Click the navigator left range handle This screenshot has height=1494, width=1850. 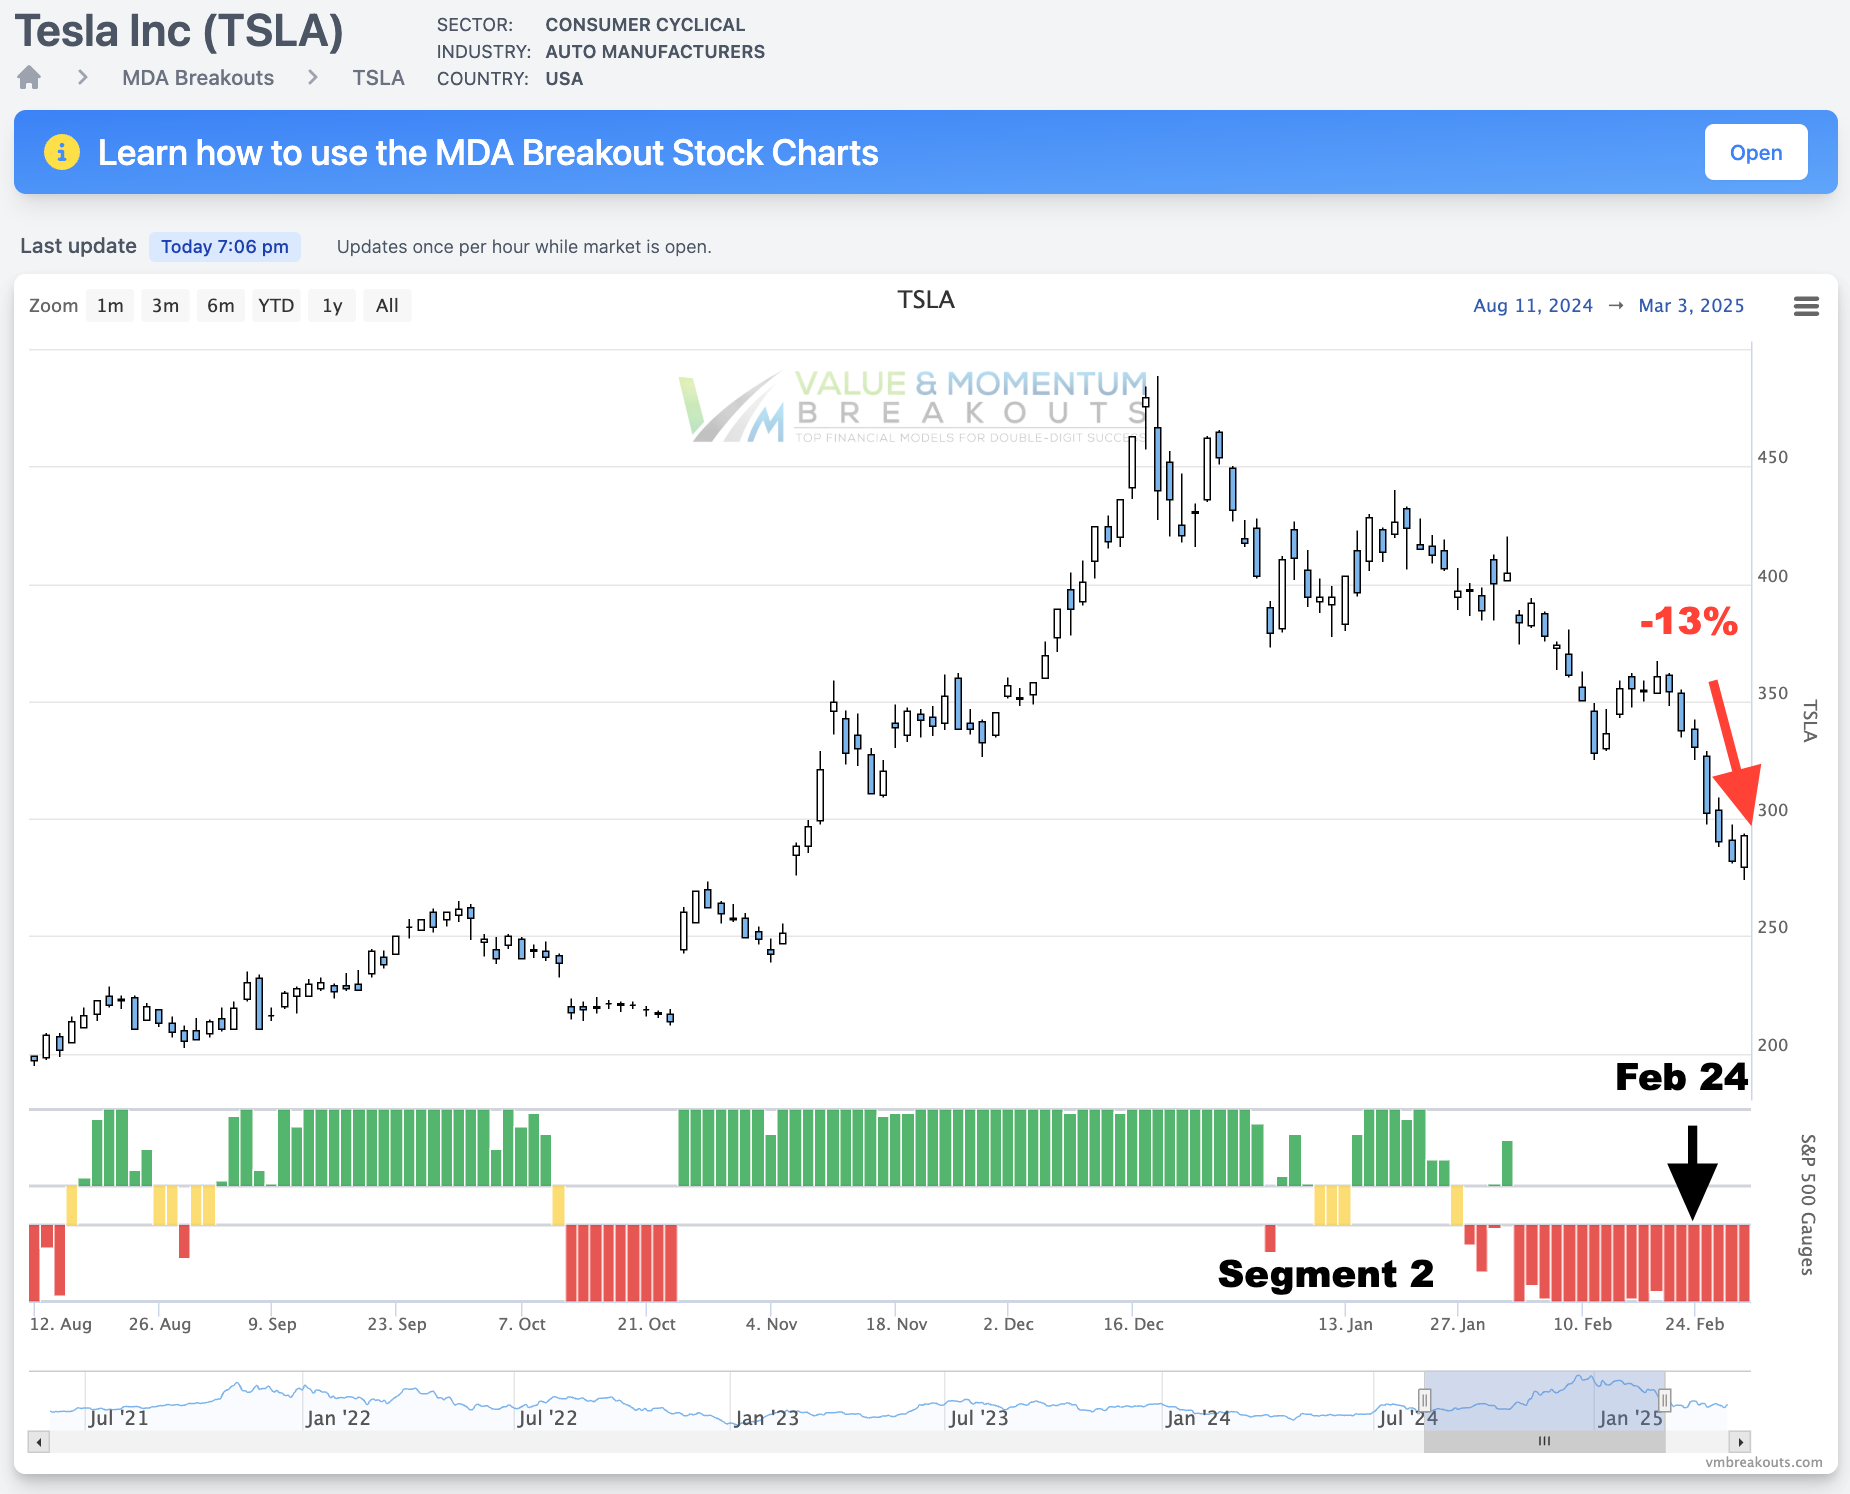click(x=1424, y=1399)
